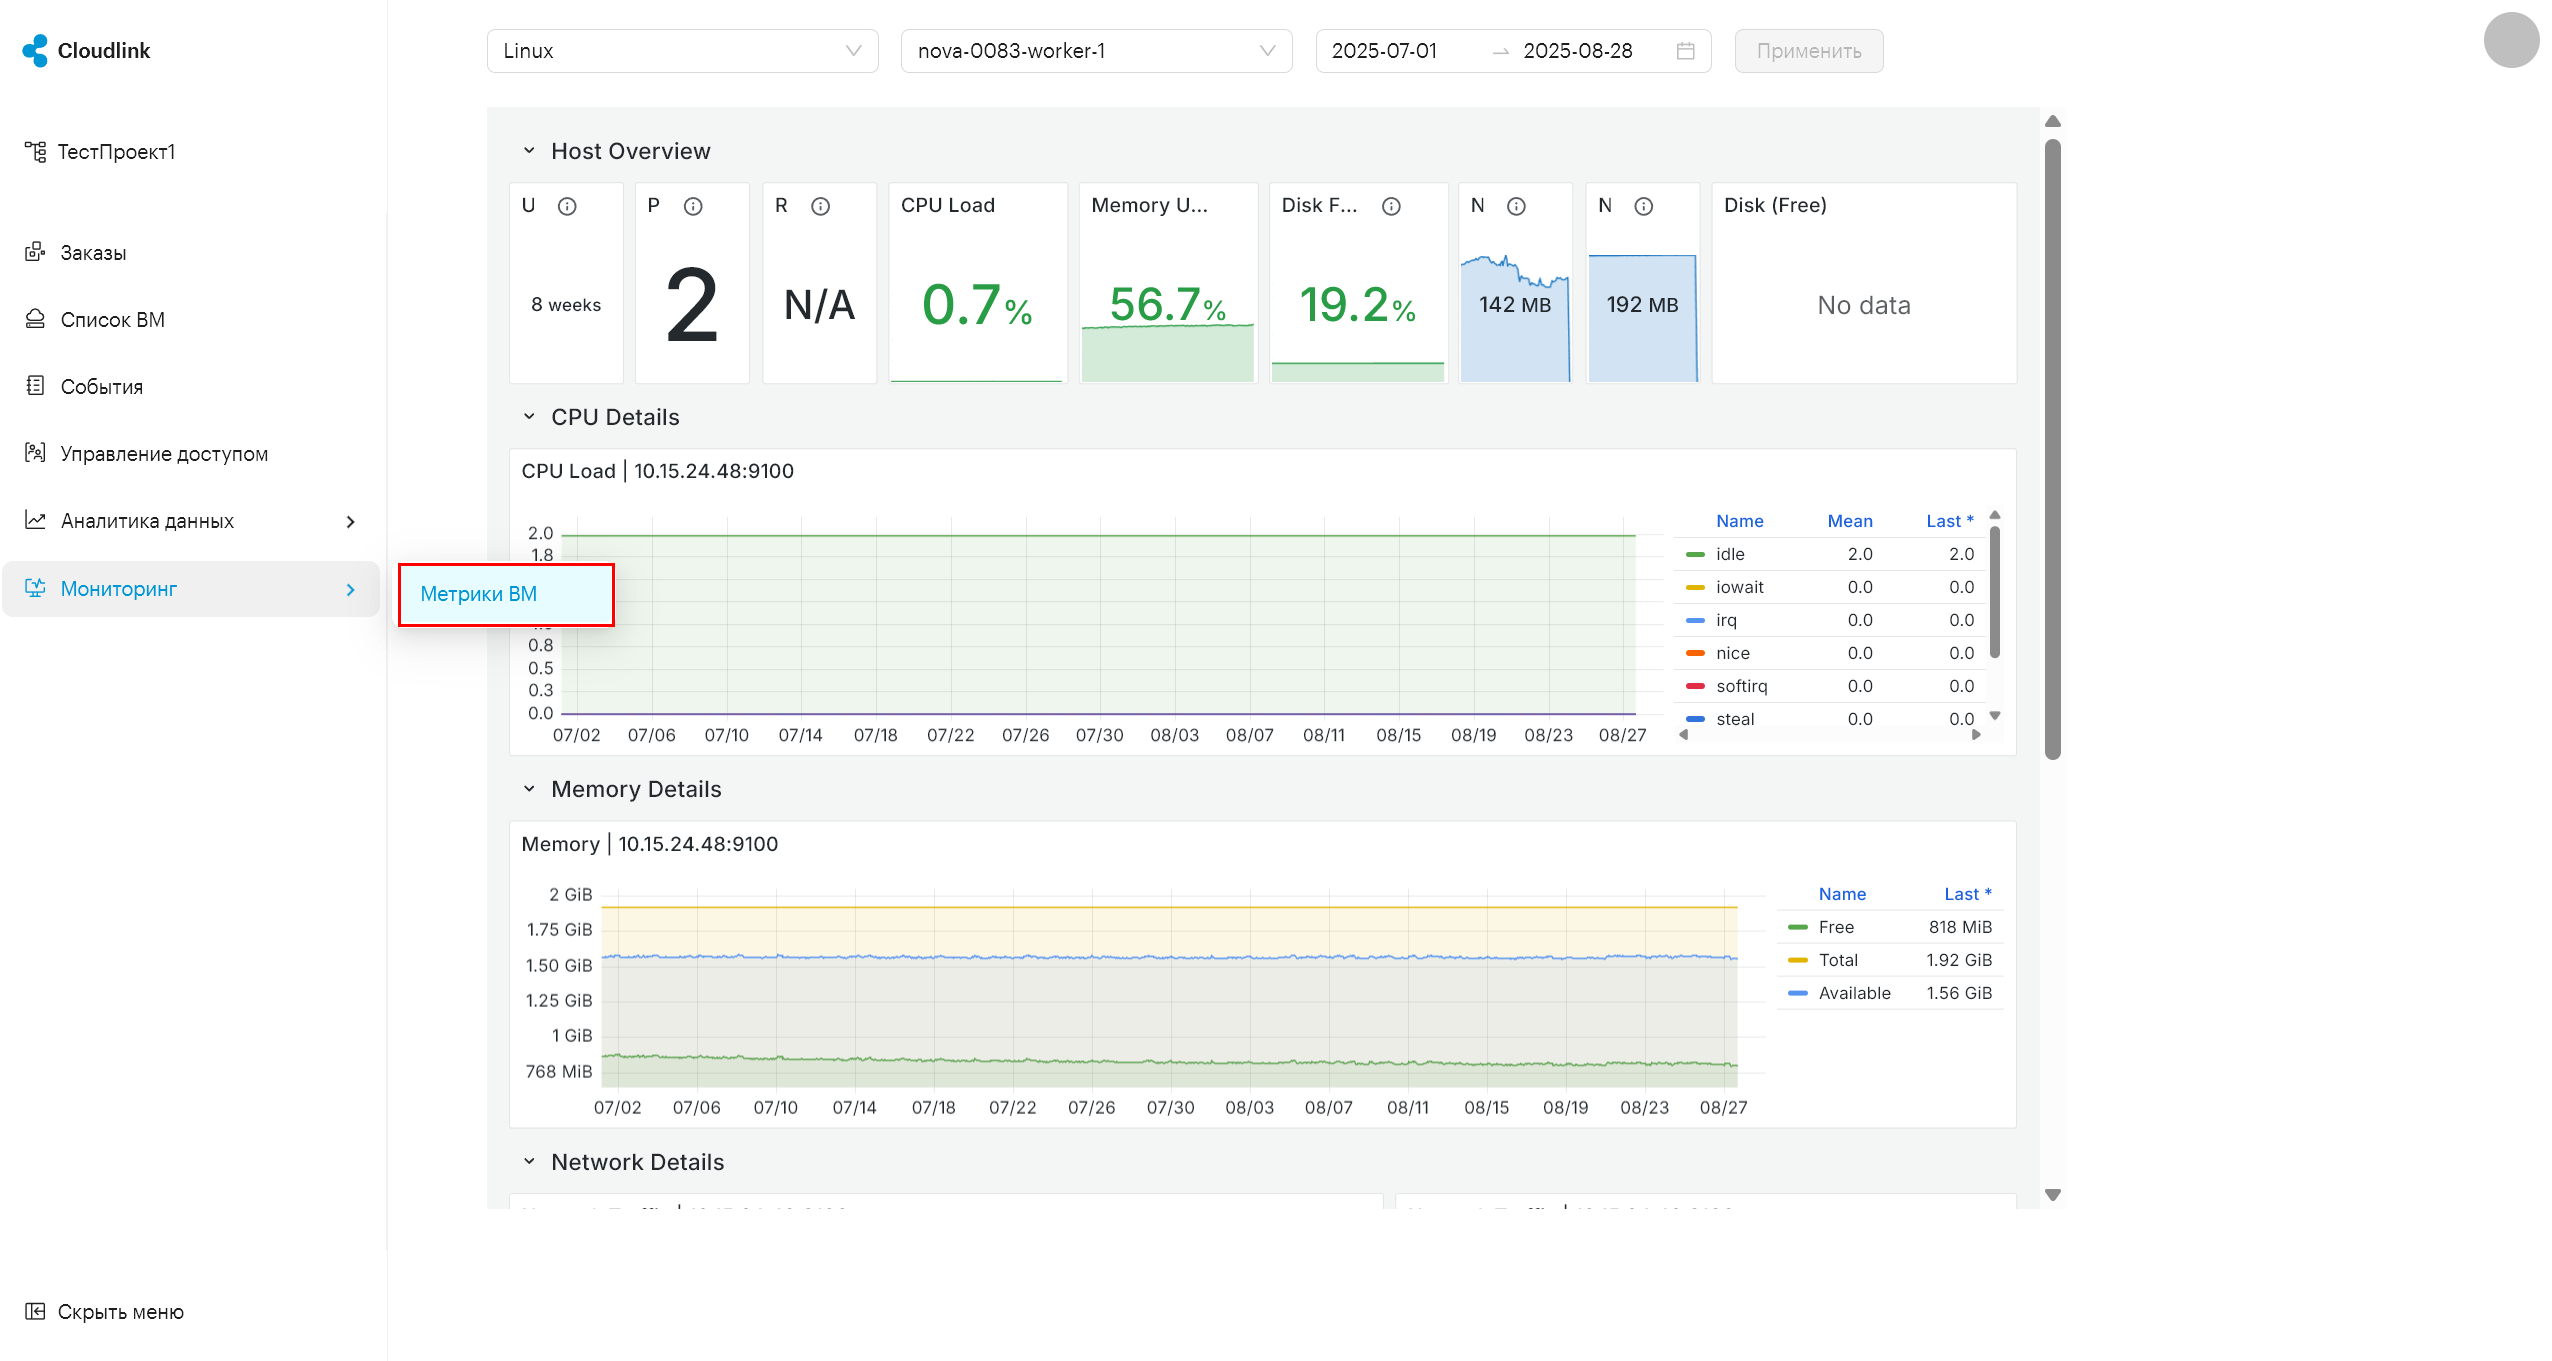This screenshot has width=2552, height=1361.
Task: Click the CPU Load 0.7% panel
Action: click(x=977, y=283)
